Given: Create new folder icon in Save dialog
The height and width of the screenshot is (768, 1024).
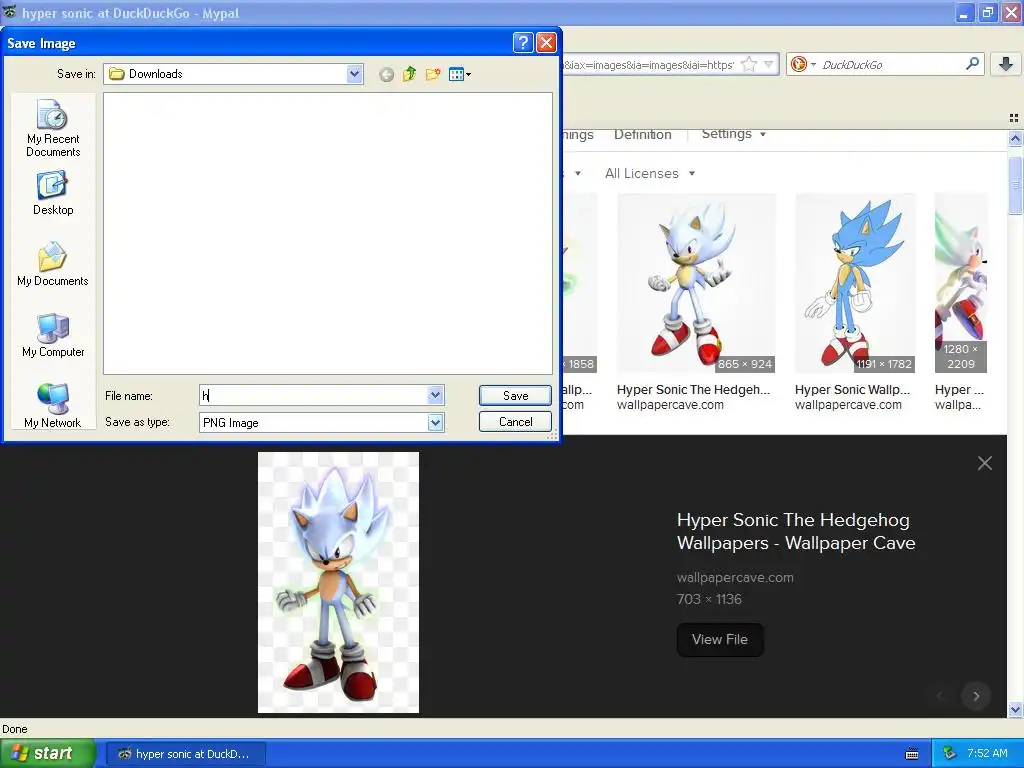Looking at the screenshot, I should coord(432,74).
